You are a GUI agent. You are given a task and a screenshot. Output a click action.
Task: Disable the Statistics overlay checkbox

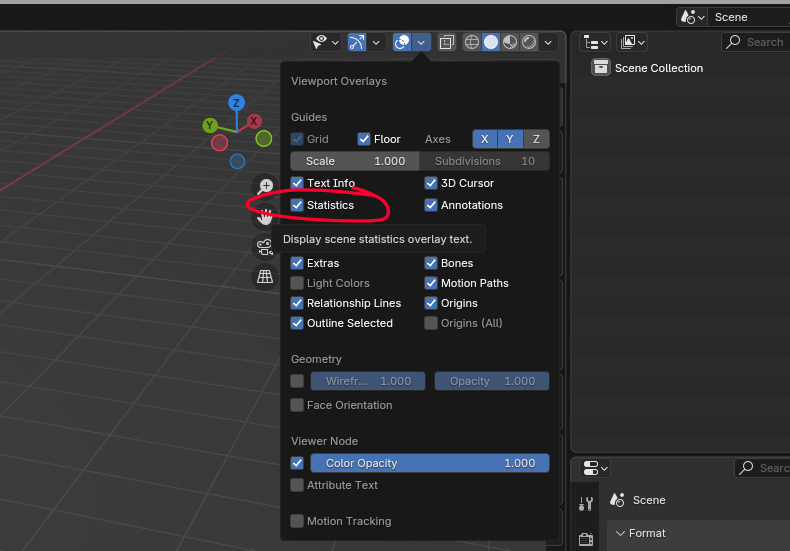(297, 205)
